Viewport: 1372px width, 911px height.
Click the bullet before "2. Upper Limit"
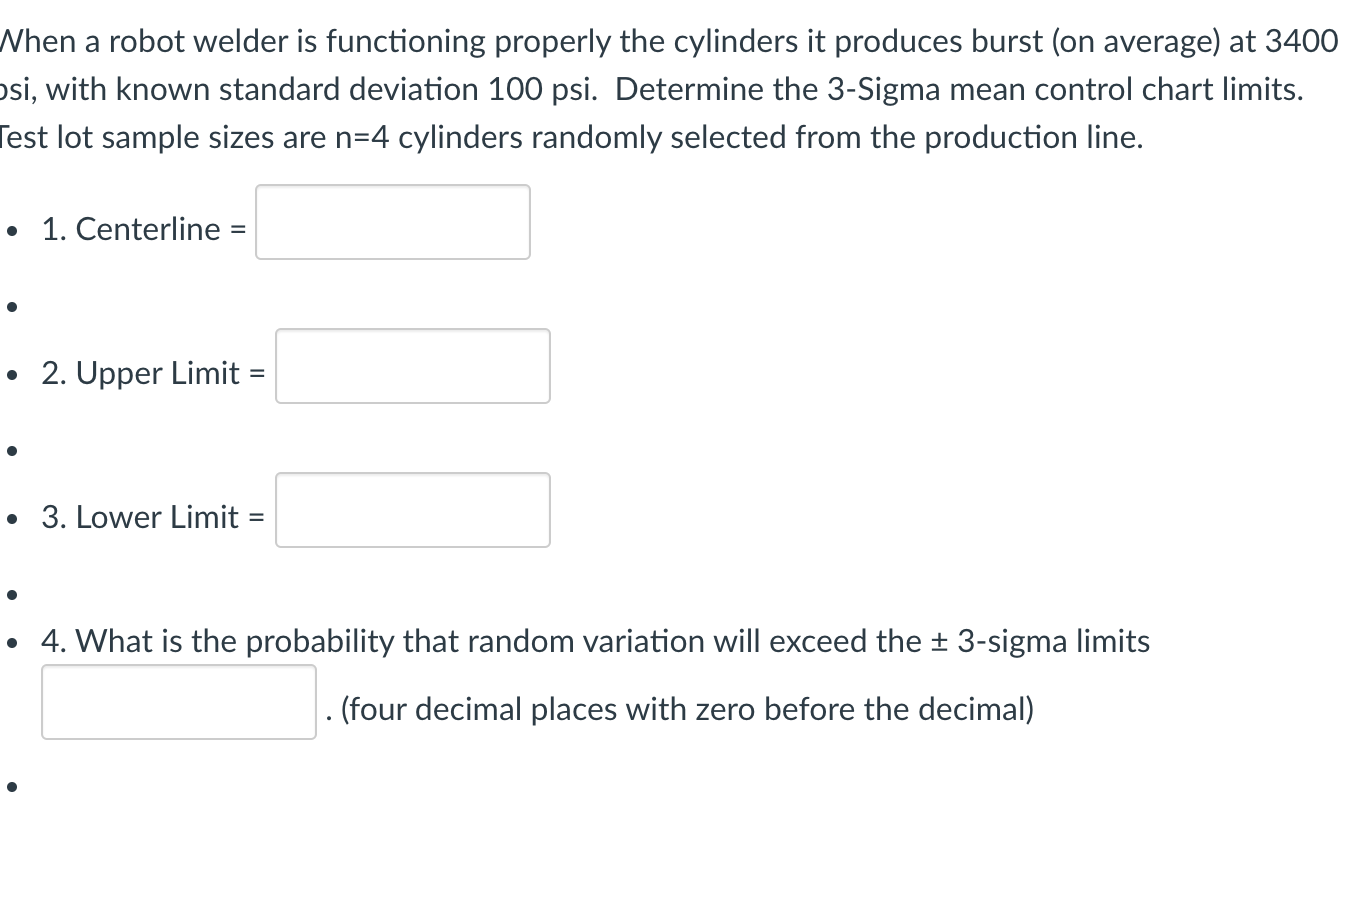[11, 375]
